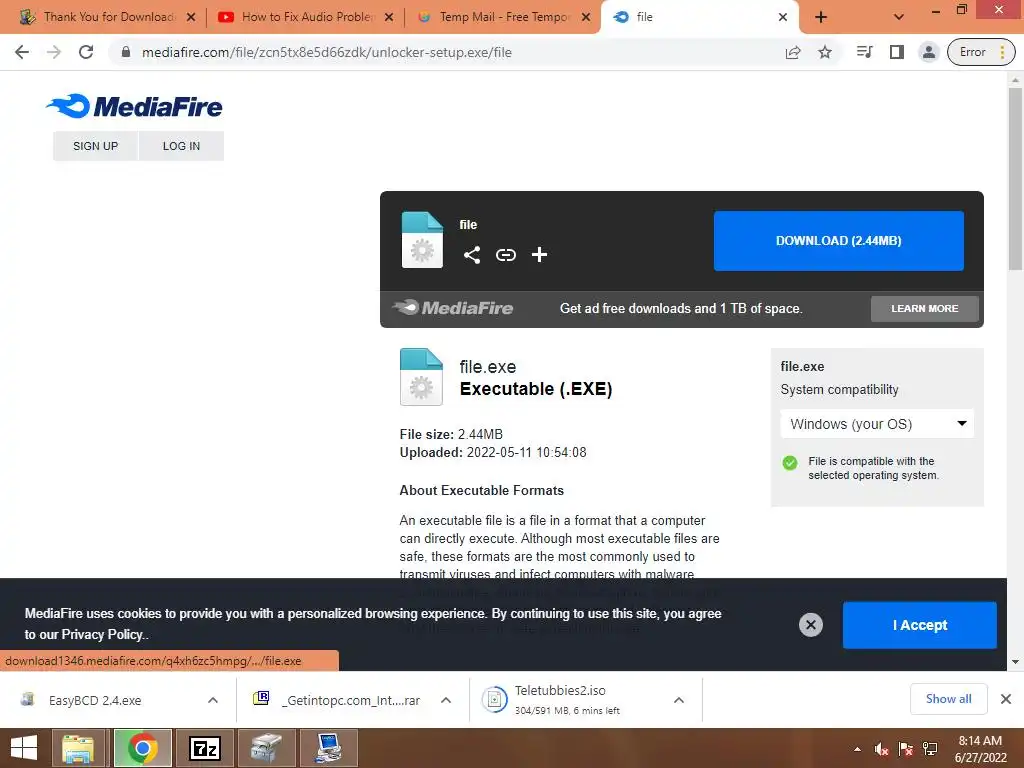Switch to Thank You for Download tab
1024x768 pixels.
[108, 17]
